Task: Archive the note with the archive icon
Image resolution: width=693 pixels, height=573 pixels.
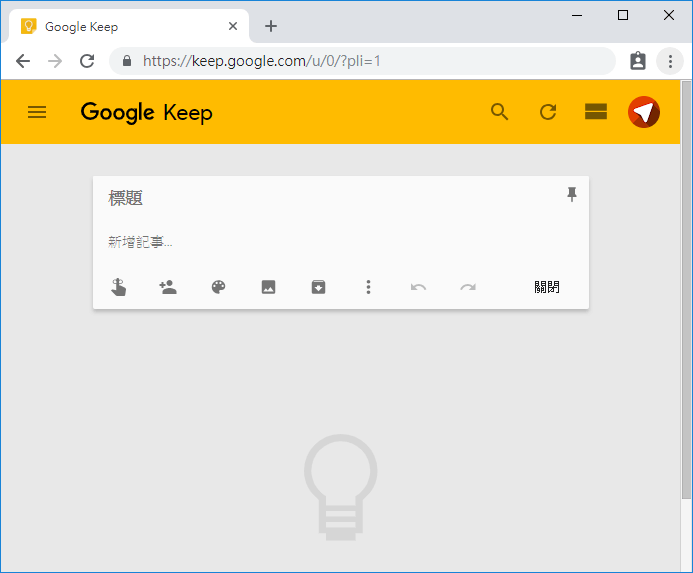Action: coord(318,287)
